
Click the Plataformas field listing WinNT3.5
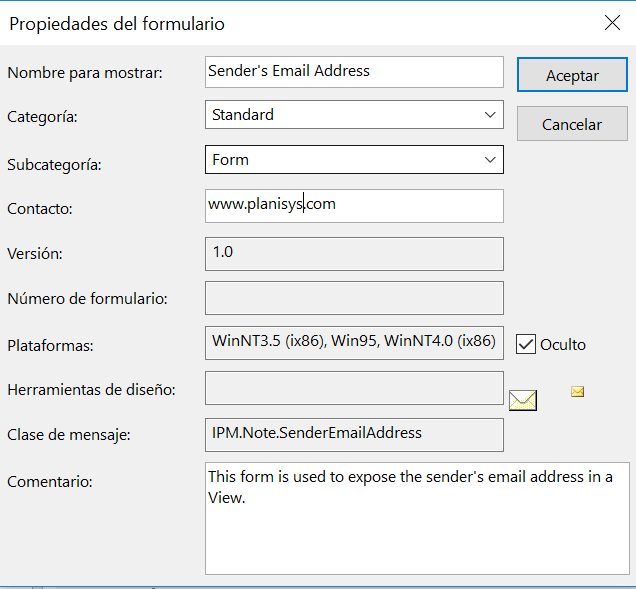click(354, 342)
